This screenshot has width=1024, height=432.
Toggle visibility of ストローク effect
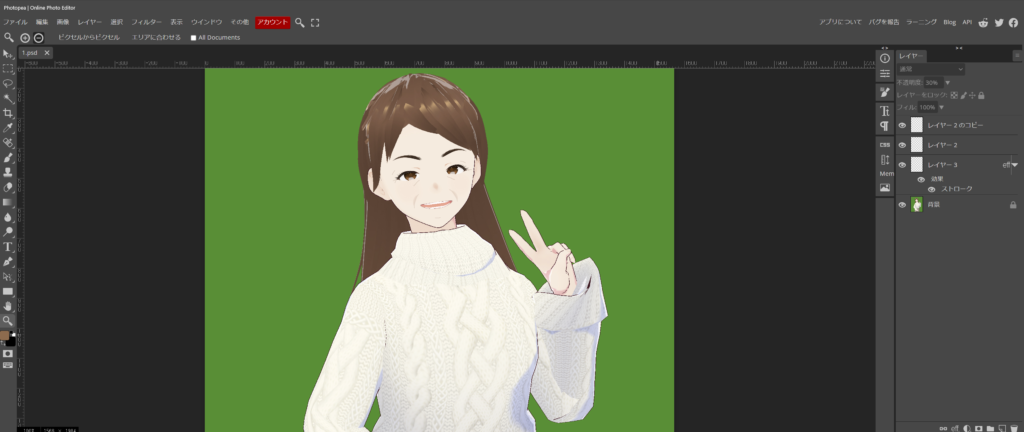931,188
